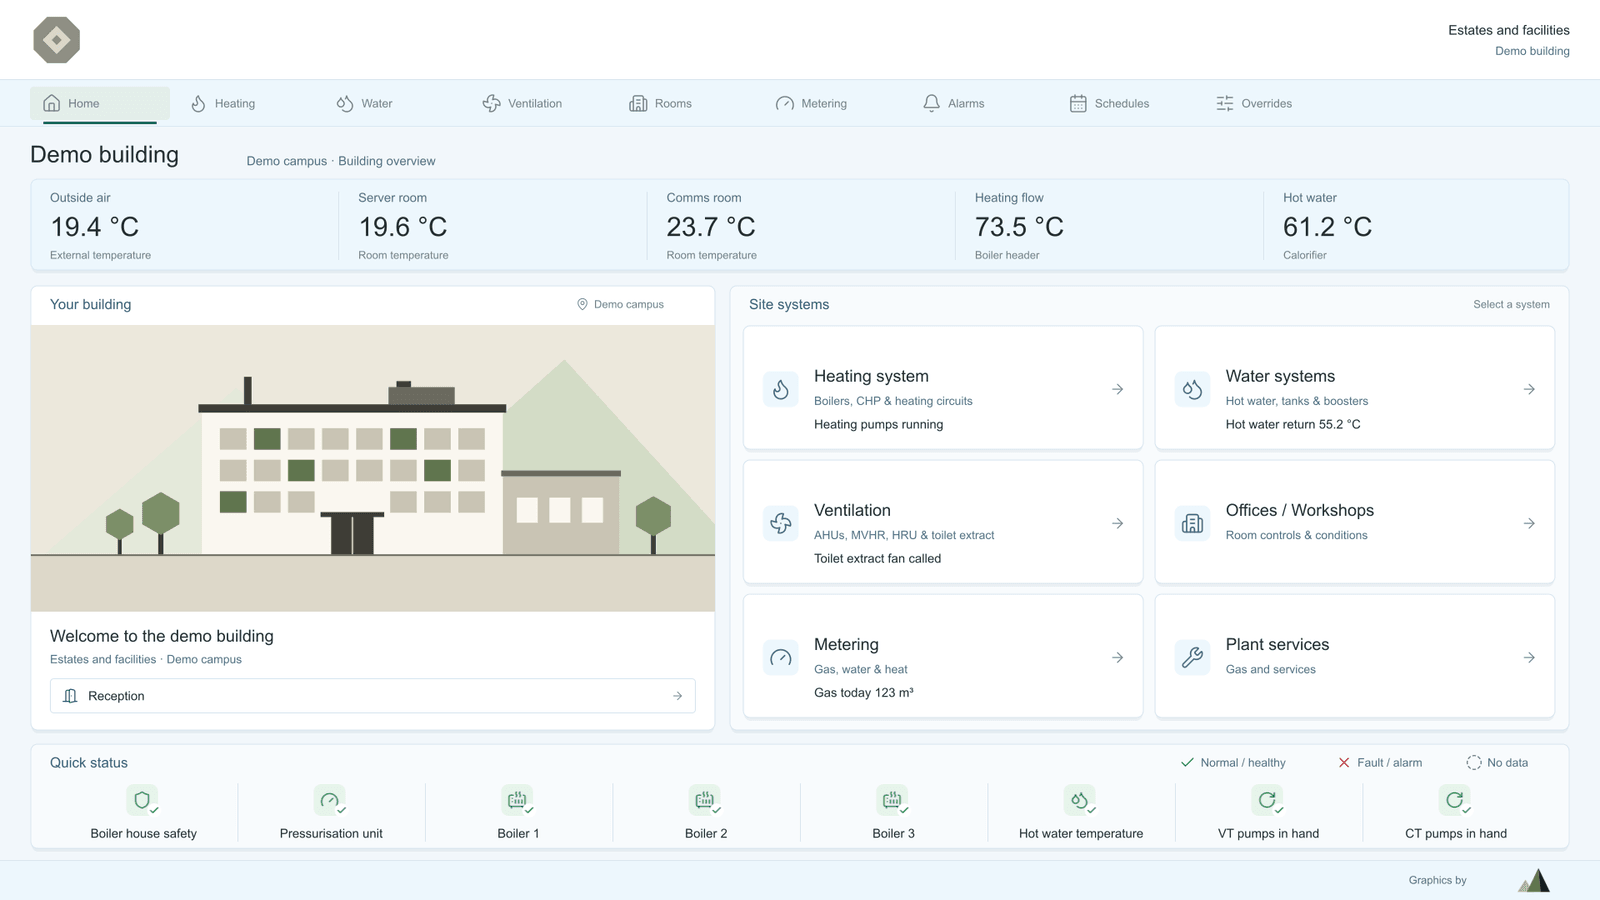The image size is (1600, 900).
Task: Click Boiler house safety shield icon
Action: (143, 800)
